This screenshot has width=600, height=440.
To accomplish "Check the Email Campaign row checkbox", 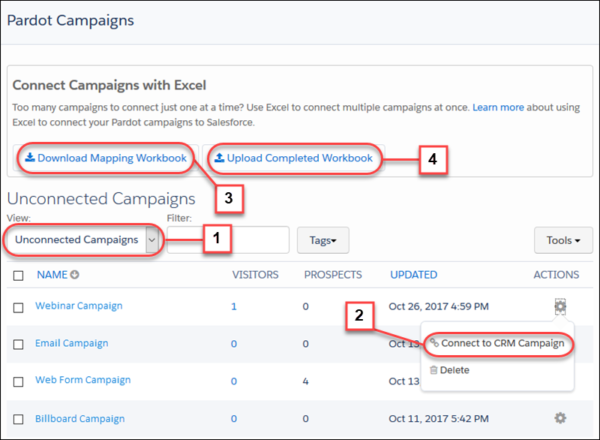I will (18, 344).
